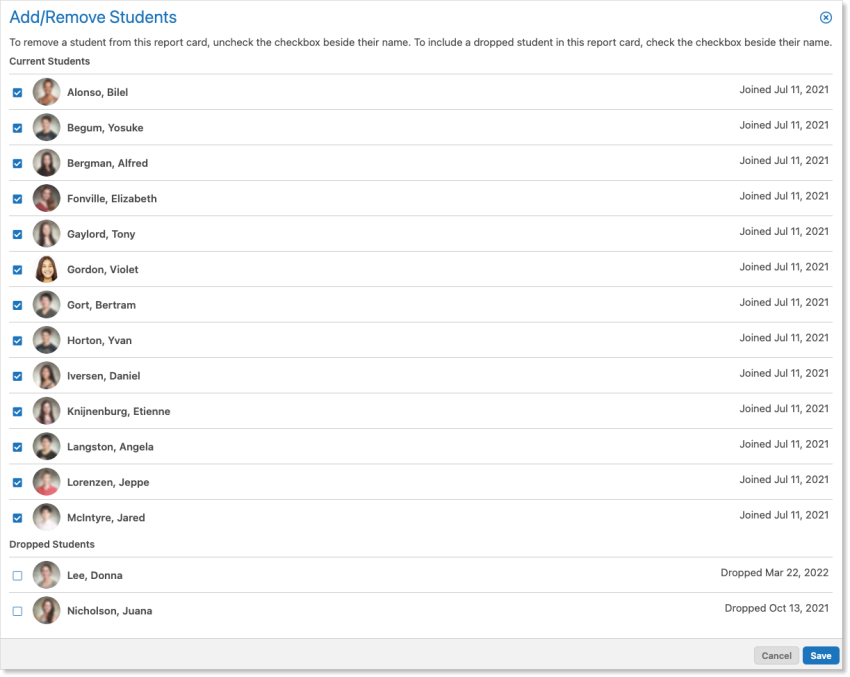
Task: Remove Gaylord, Tony via checkbox
Action: [17, 234]
